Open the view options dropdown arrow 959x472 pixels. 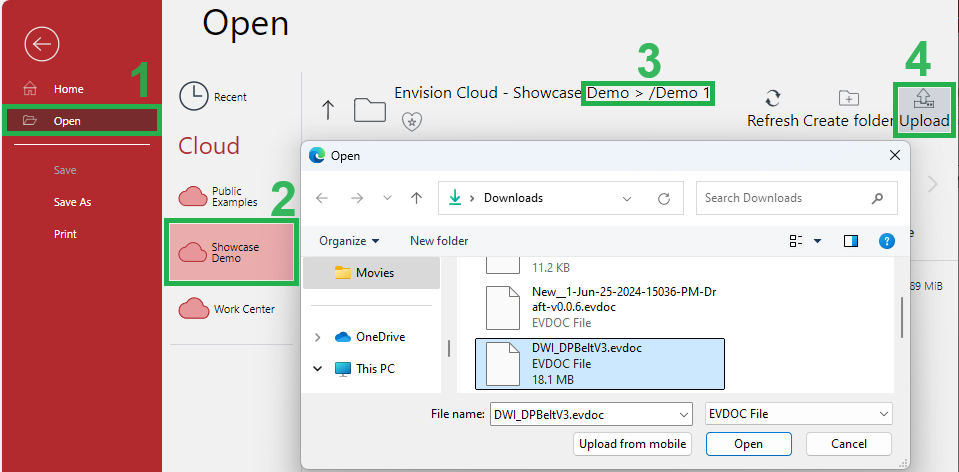pos(817,242)
